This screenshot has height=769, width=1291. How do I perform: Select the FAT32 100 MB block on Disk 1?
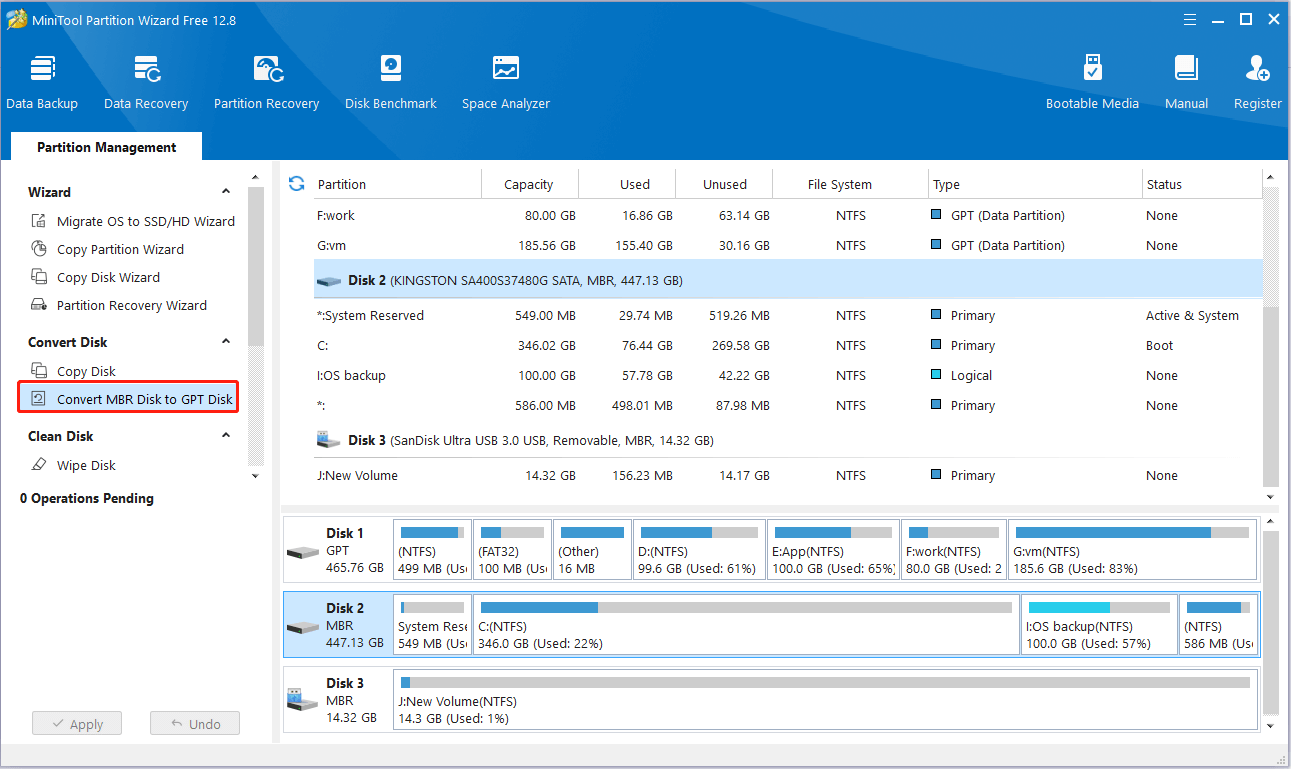(x=513, y=550)
